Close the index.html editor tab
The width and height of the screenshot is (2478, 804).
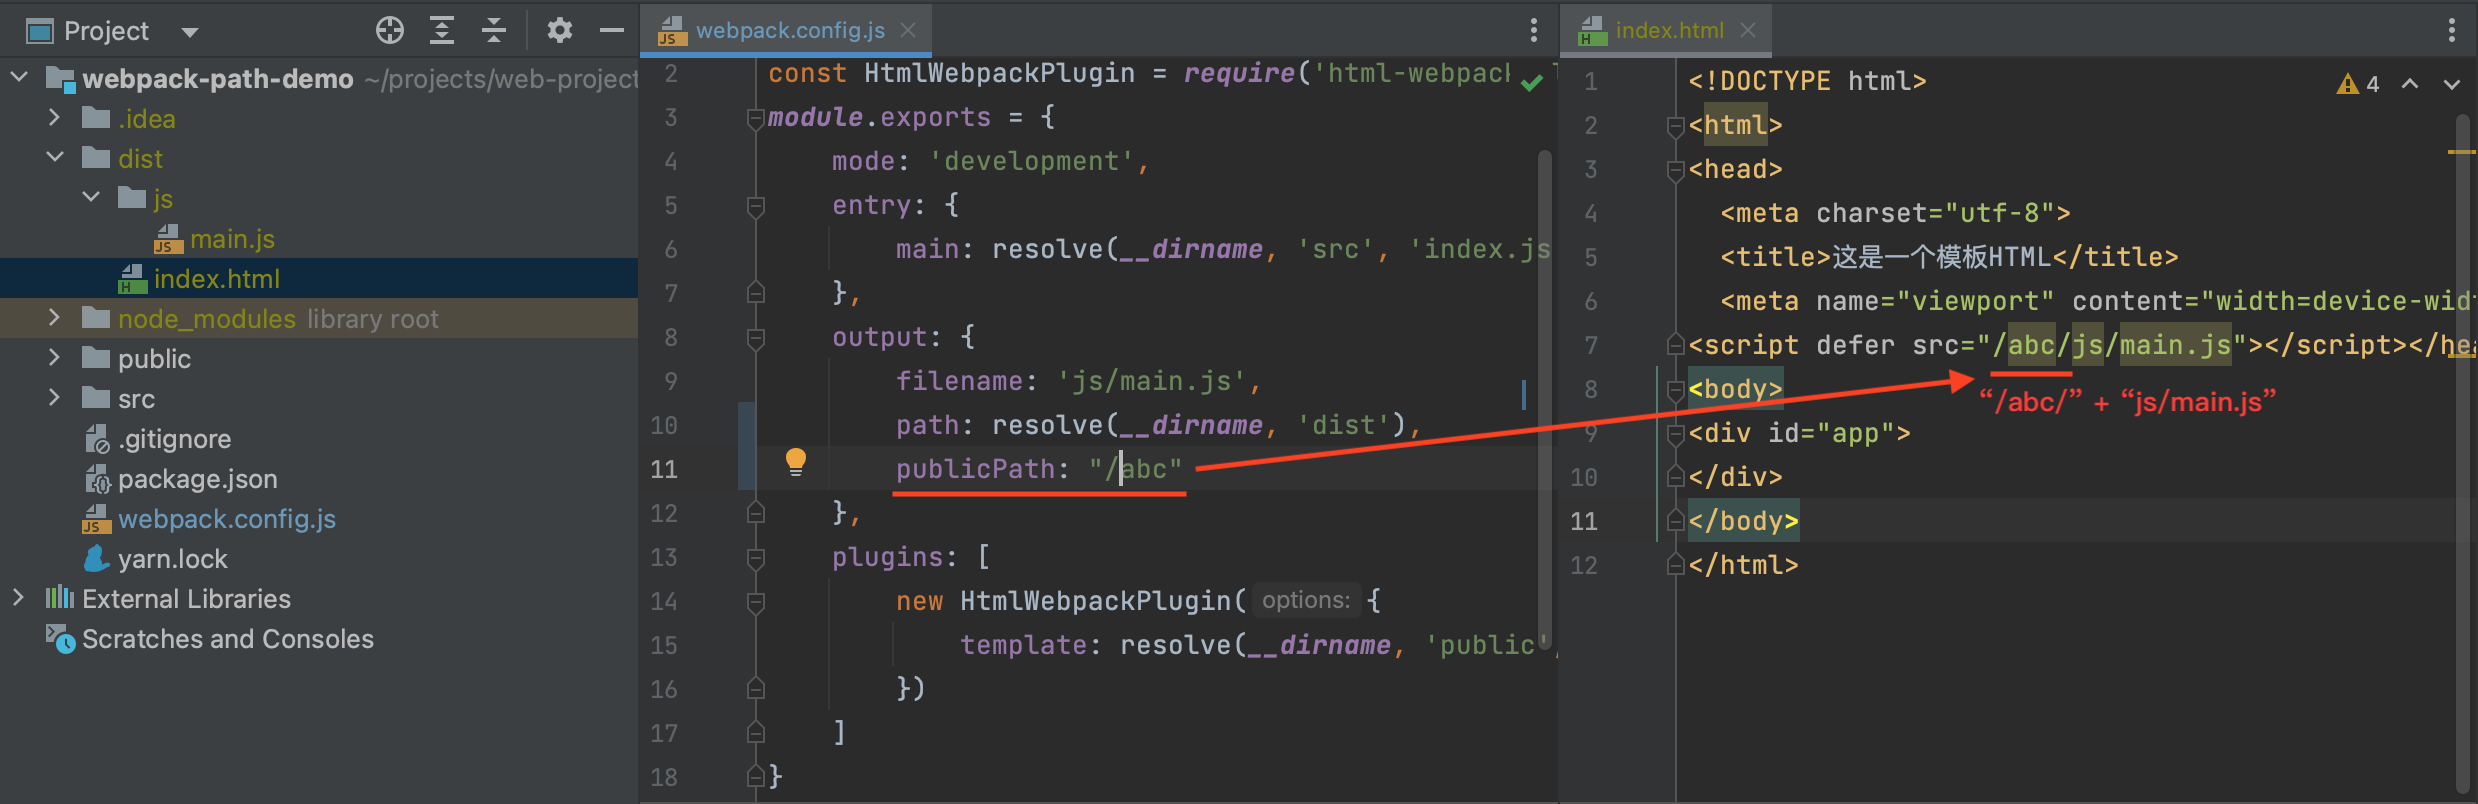[x=1748, y=31]
